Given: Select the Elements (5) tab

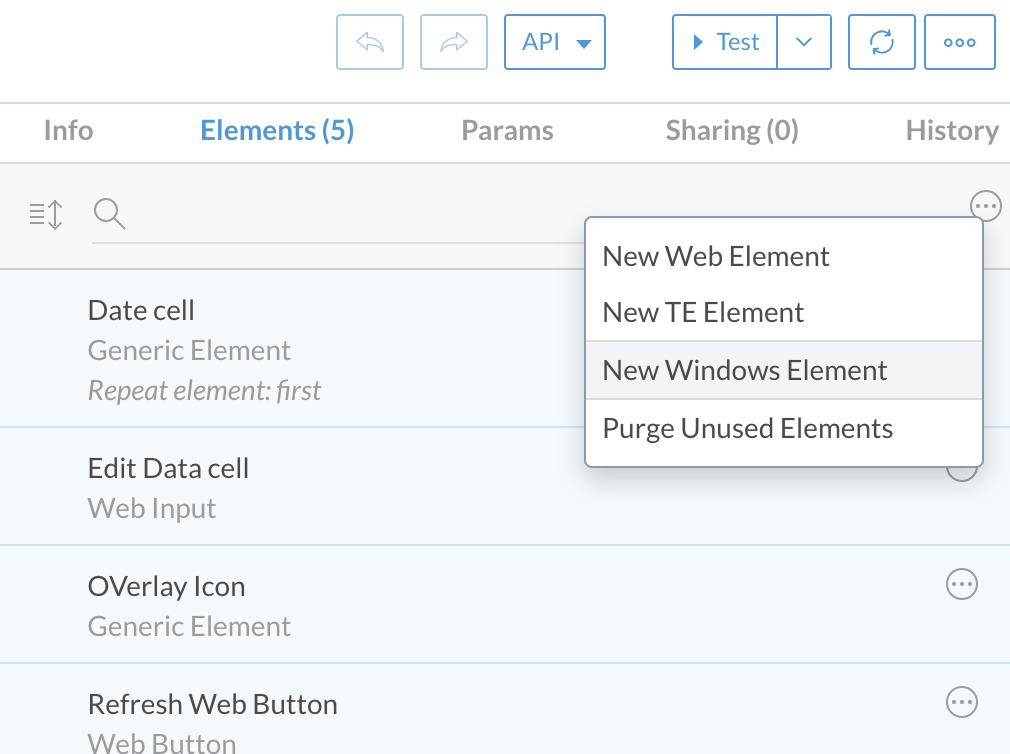Looking at the screenshot, I should [x=277, y=131].
